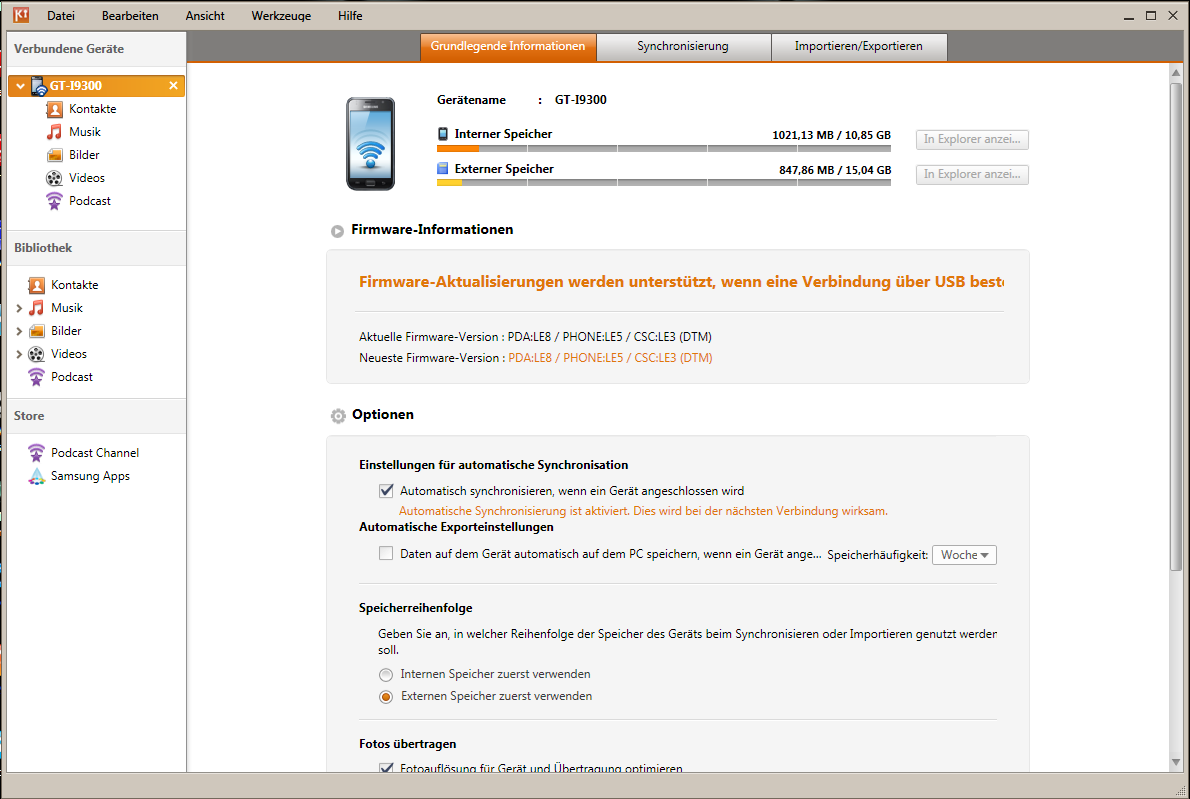Screen dimensions: 1190x799
Task: Open the Speicherhäufigkeit Woche dropdown
Action: 964,555
